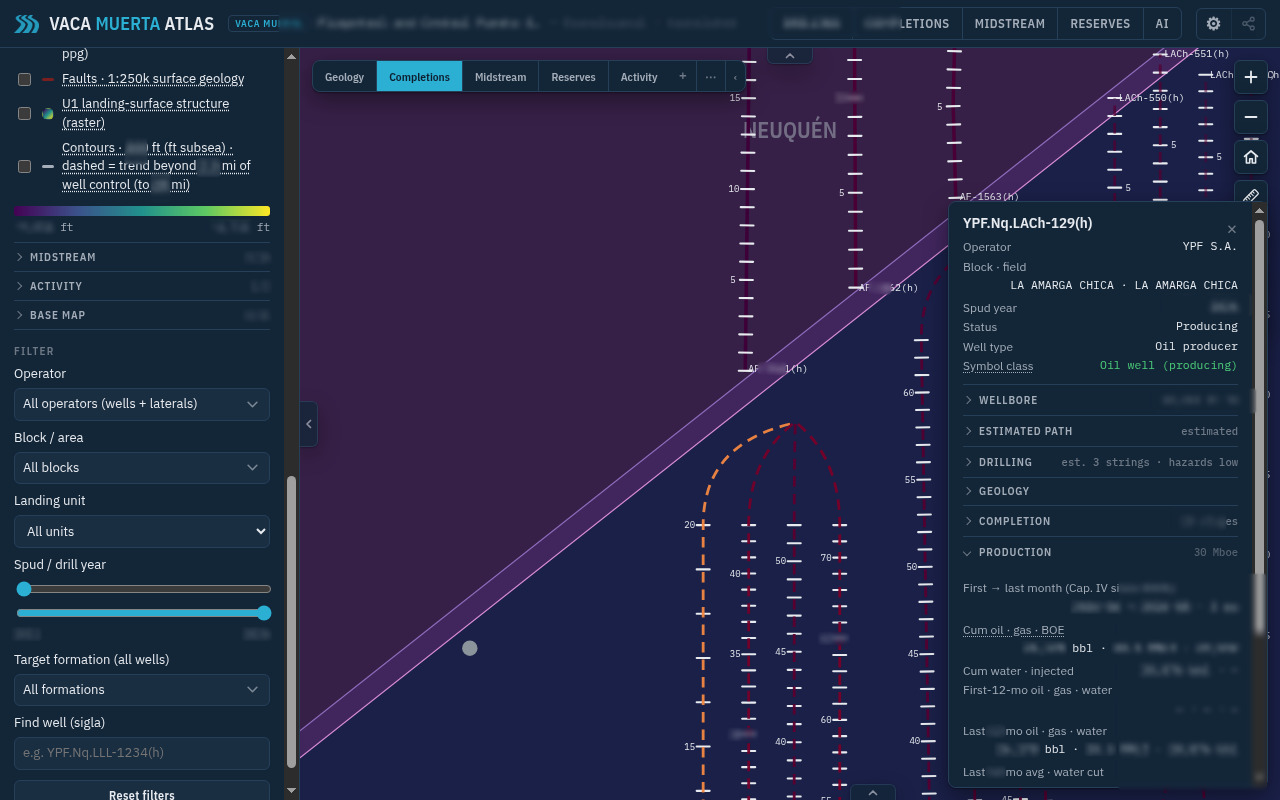The height and width of the screenshot is (800, 1280).
Task: Expand the BASE MAP layer group
Action: [142, 315]
